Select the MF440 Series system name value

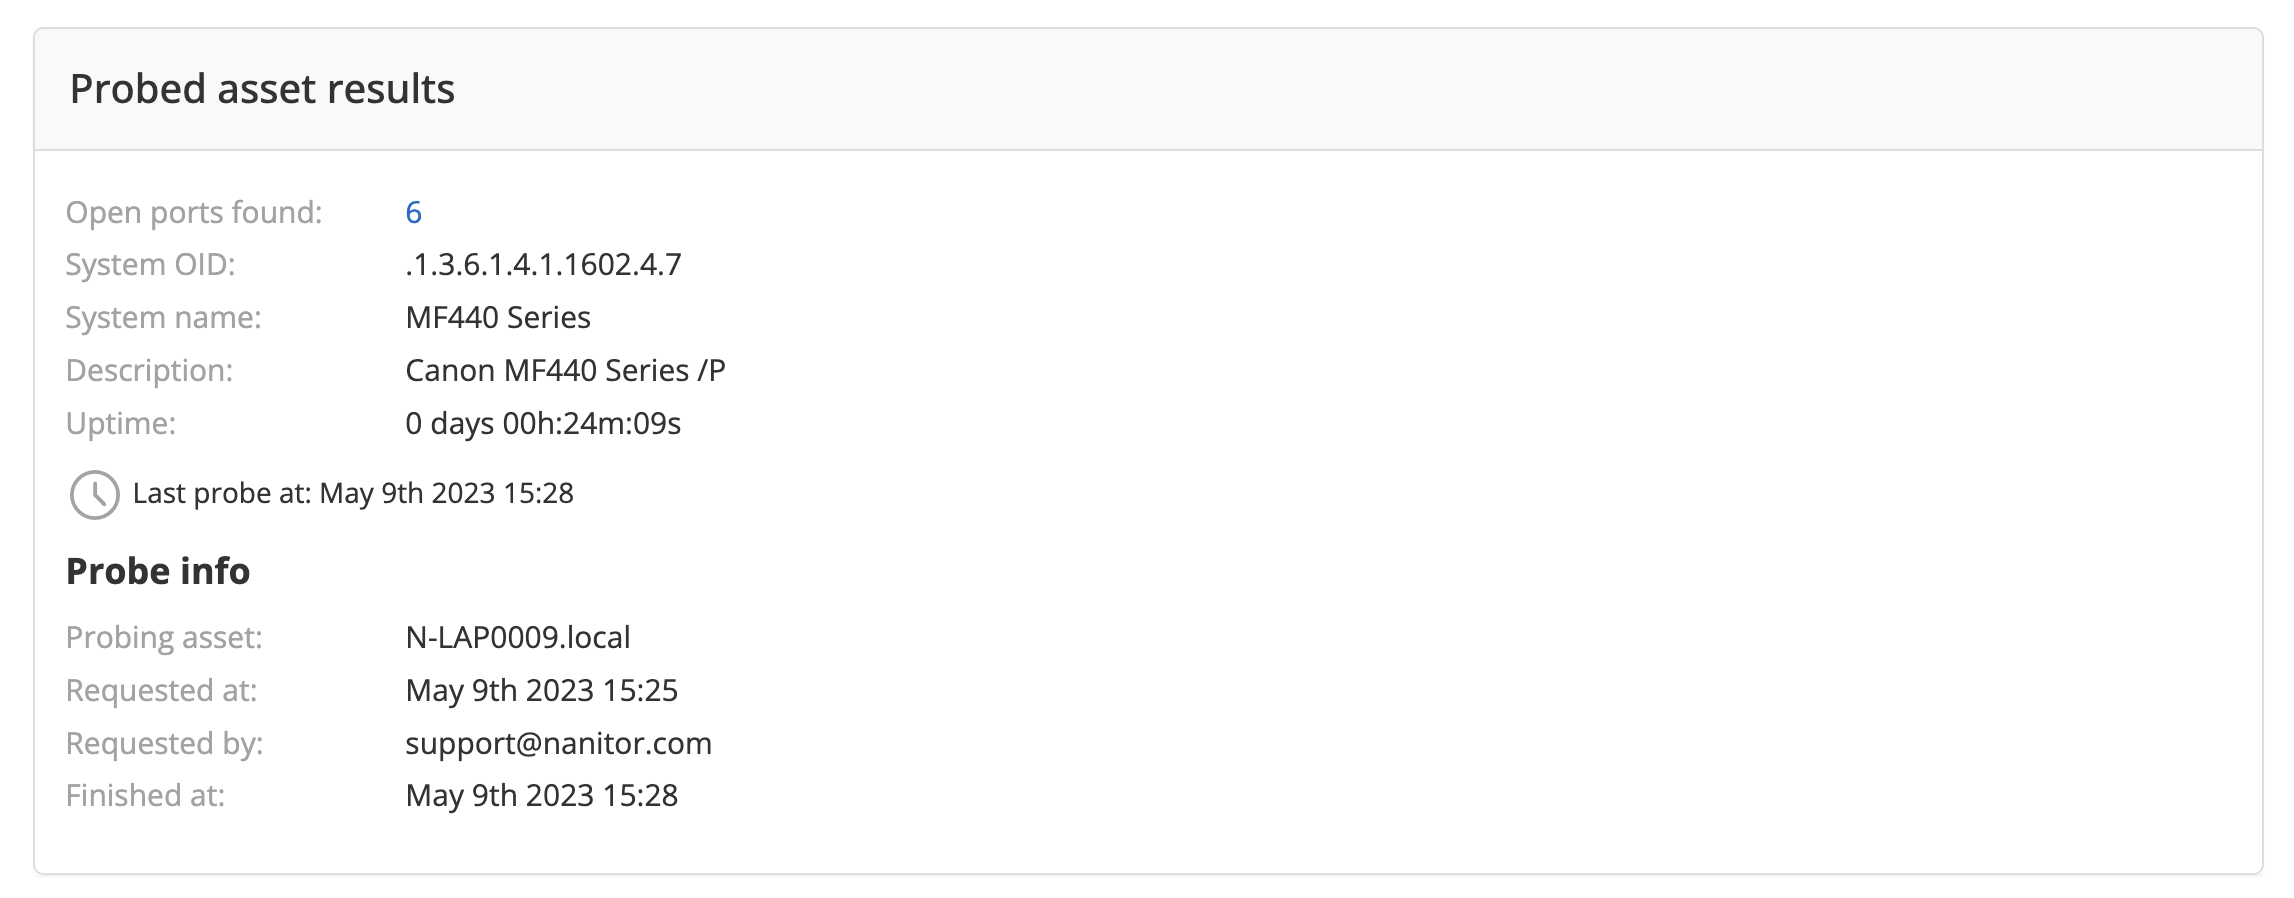tap(498, 318)
